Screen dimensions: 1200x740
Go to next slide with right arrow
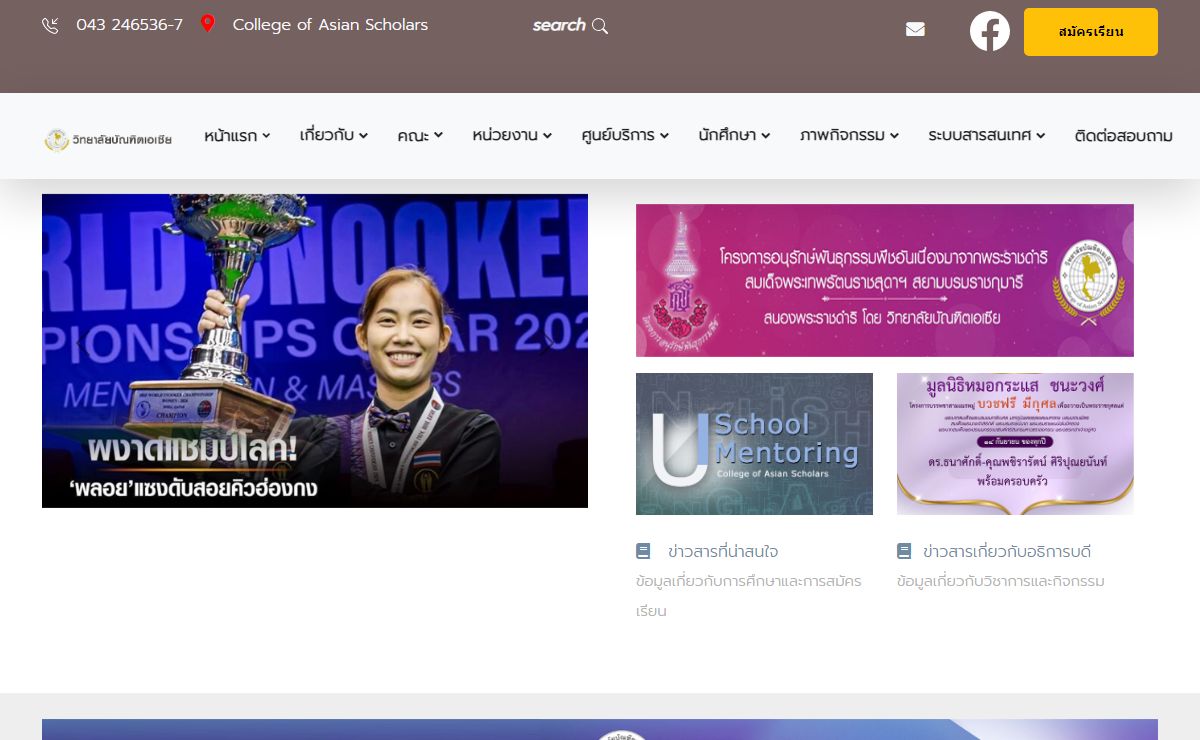(548, 343)
